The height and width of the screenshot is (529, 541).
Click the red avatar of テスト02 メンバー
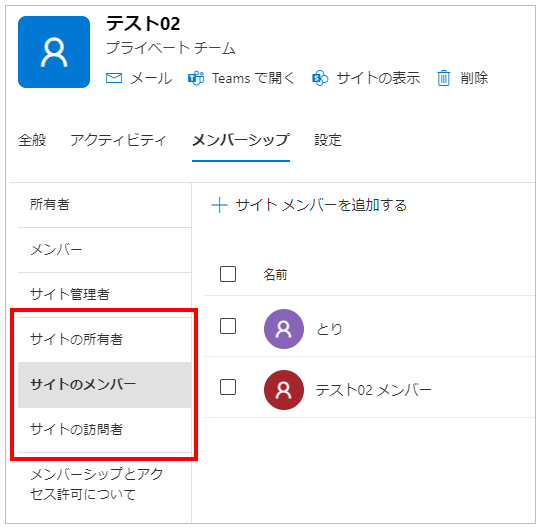tap(284, 390)
